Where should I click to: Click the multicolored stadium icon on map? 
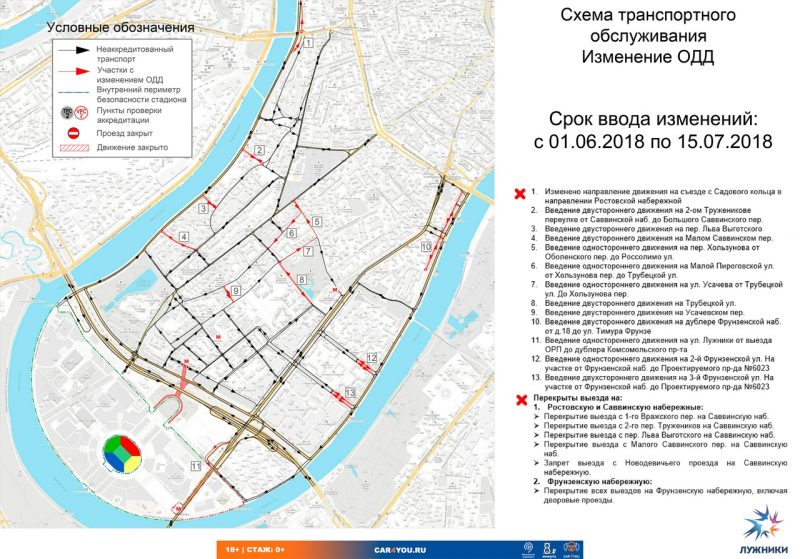pos(121,453)
